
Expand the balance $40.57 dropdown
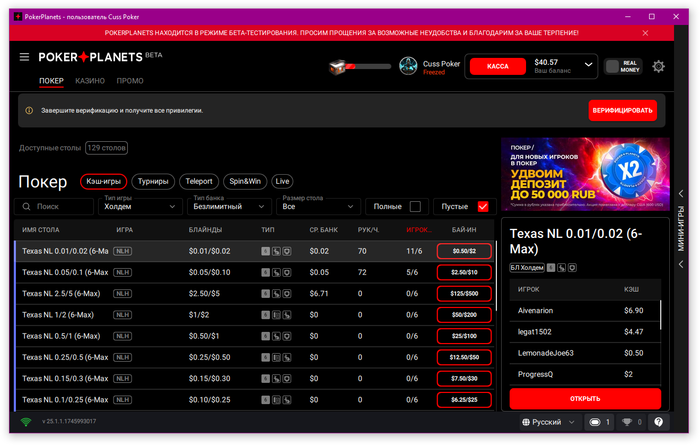pos(588,65)
